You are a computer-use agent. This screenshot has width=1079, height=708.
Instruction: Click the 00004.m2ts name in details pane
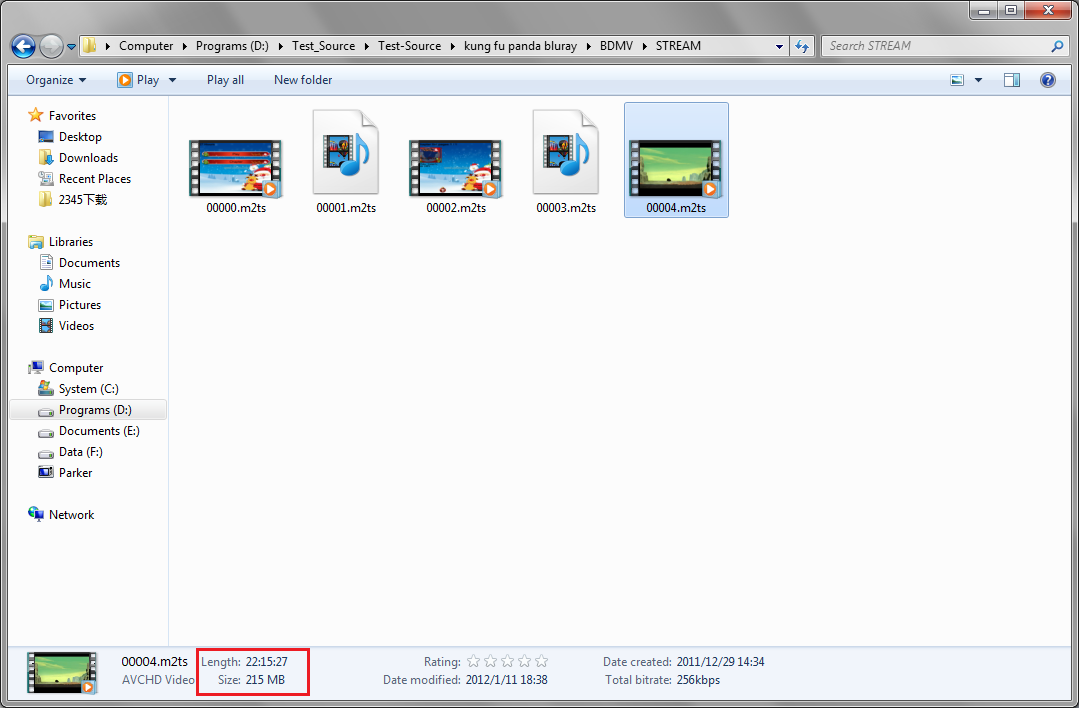click(x=155, y=661)
